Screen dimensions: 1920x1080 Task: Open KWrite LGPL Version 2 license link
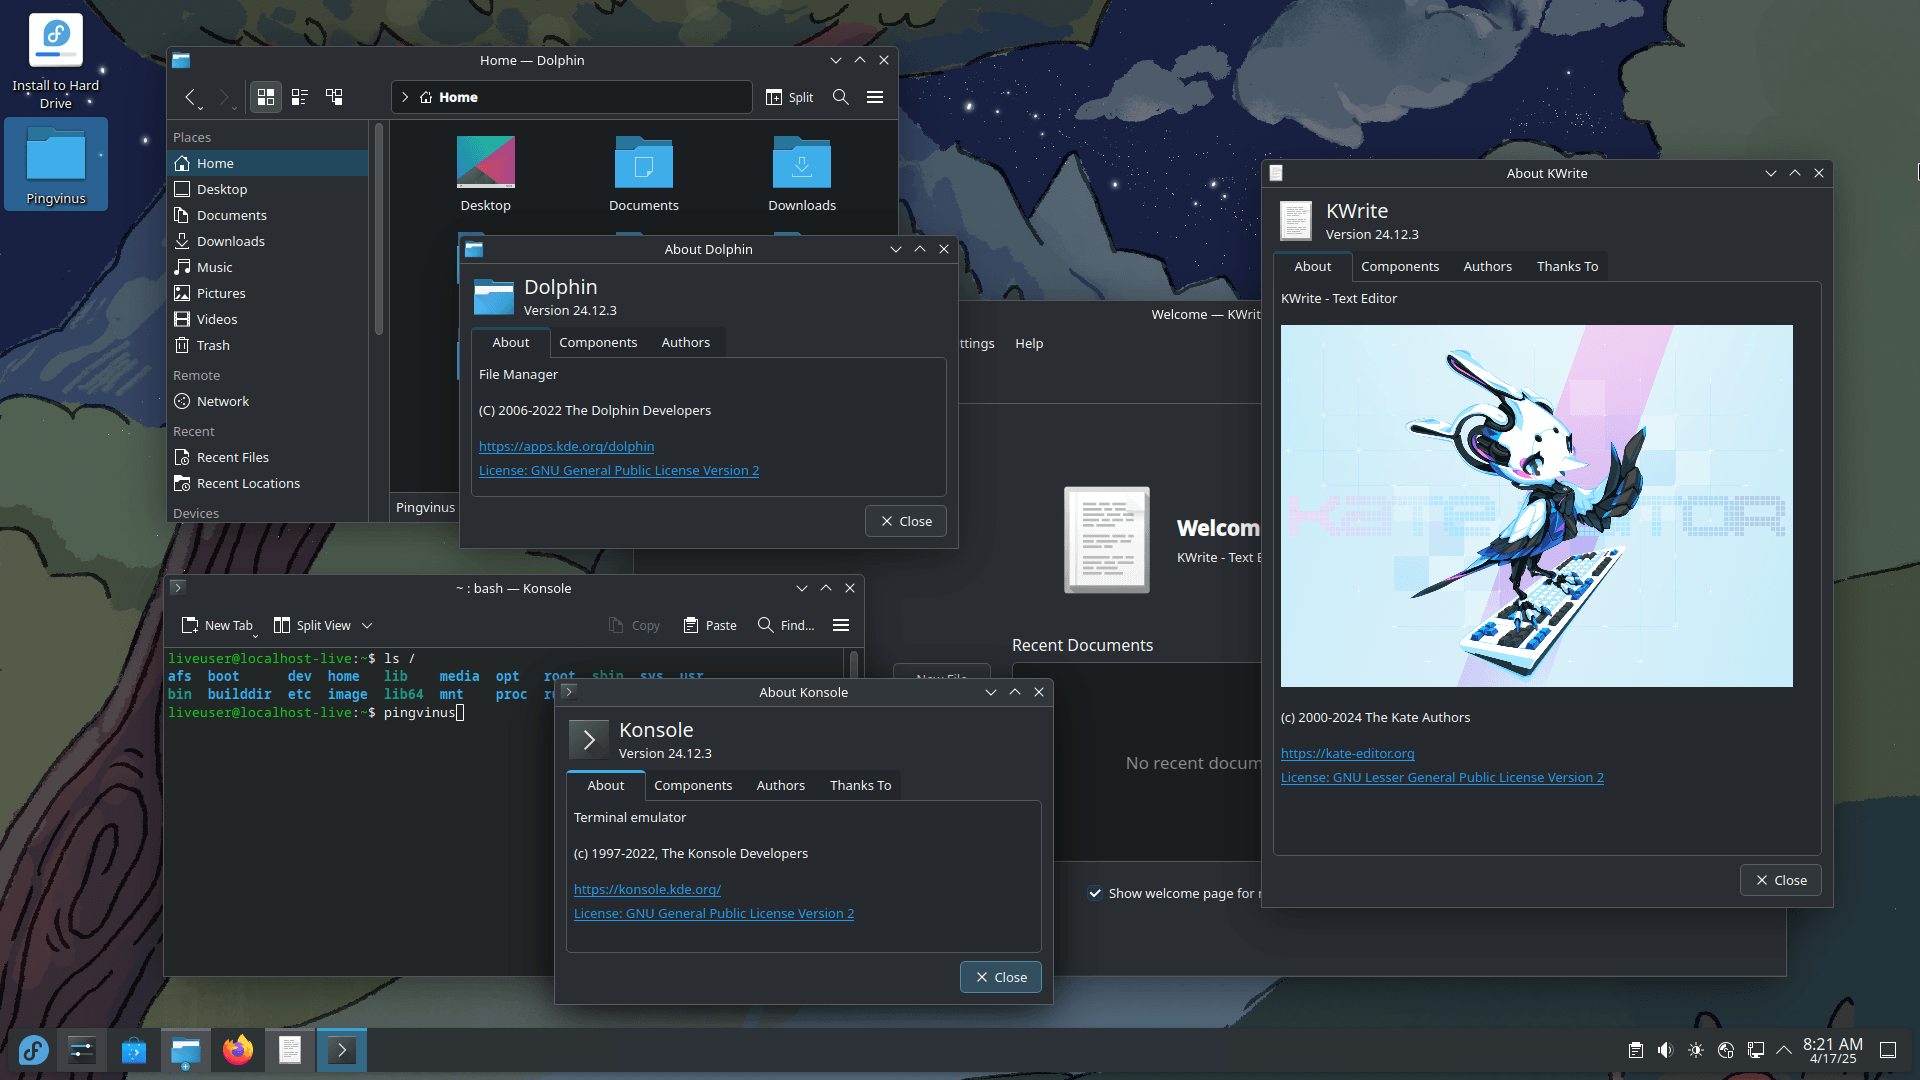click(x=1442, y=777)
